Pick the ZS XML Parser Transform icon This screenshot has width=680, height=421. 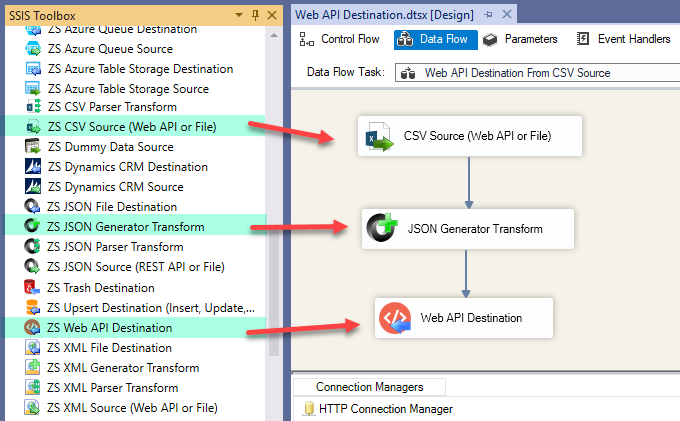32,387
